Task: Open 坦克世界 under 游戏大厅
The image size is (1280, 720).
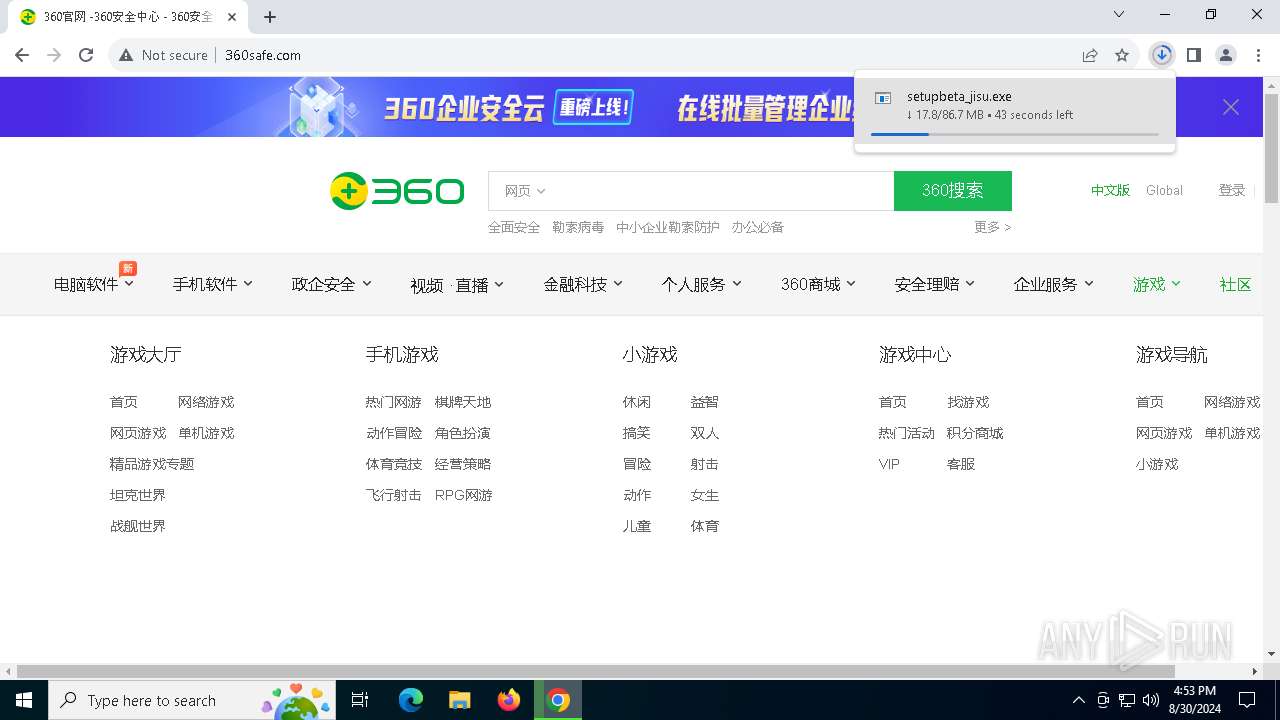Action: [138, 495]
